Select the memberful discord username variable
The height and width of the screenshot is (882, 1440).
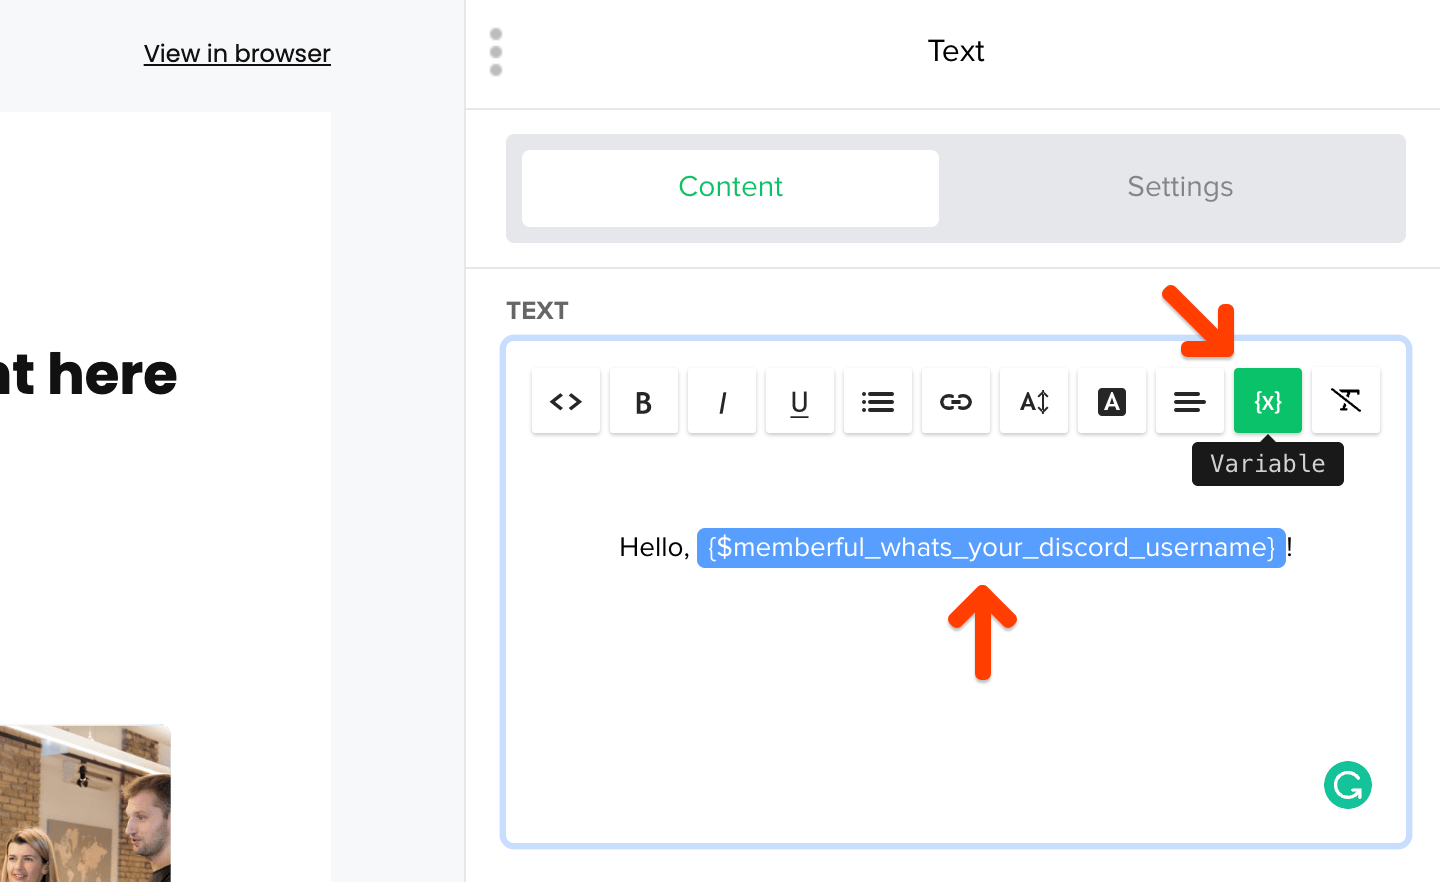(x=991, y=547)
